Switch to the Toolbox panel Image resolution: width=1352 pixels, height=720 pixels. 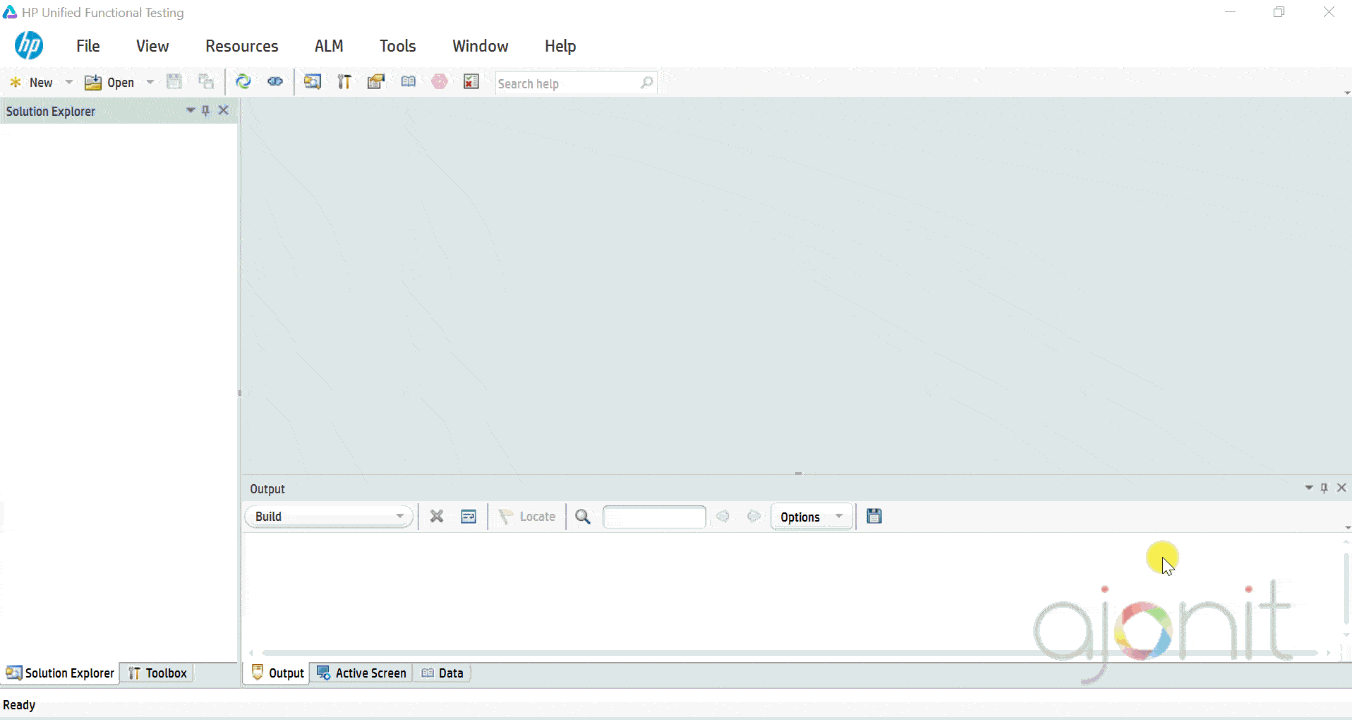pos(157,673)
